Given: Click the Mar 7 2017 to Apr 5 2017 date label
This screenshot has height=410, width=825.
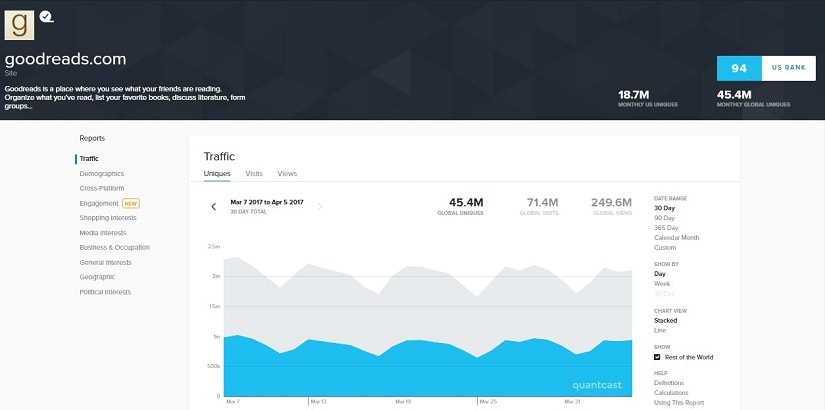Looking at the screenshot, I should 267,202.
